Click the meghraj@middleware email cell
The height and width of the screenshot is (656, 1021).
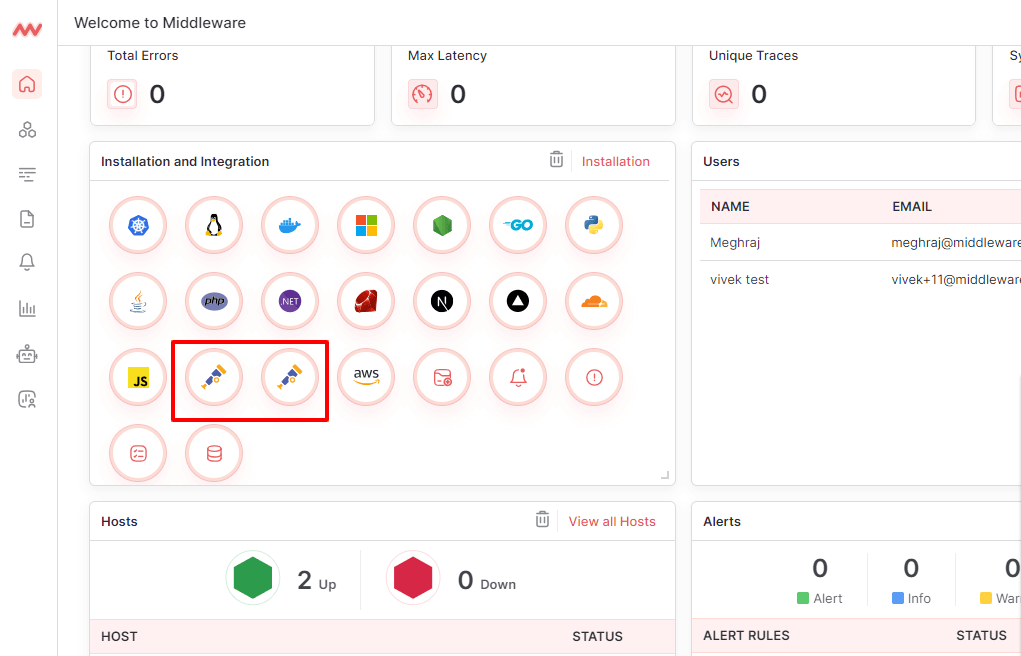(x=956, y=243)
